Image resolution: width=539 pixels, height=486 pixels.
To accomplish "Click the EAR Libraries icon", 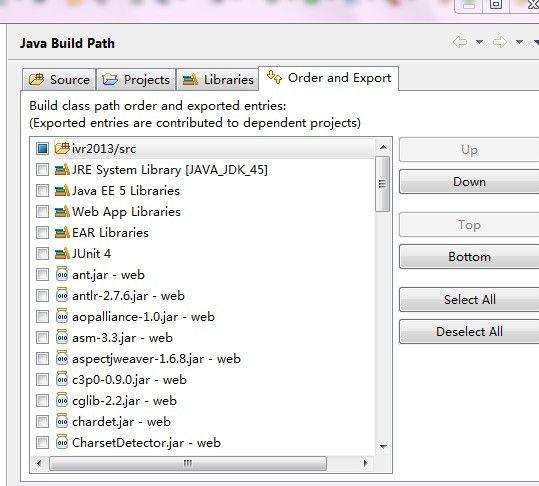I will pos(62,233).
